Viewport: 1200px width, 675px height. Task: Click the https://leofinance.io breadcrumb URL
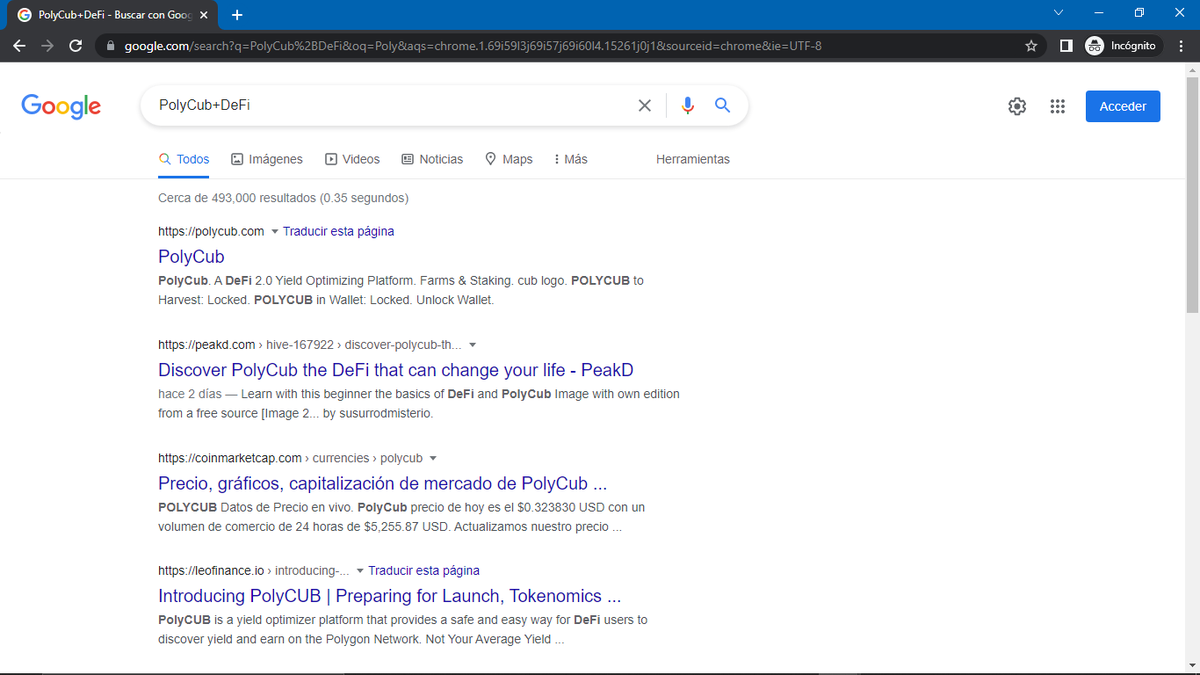254,571
